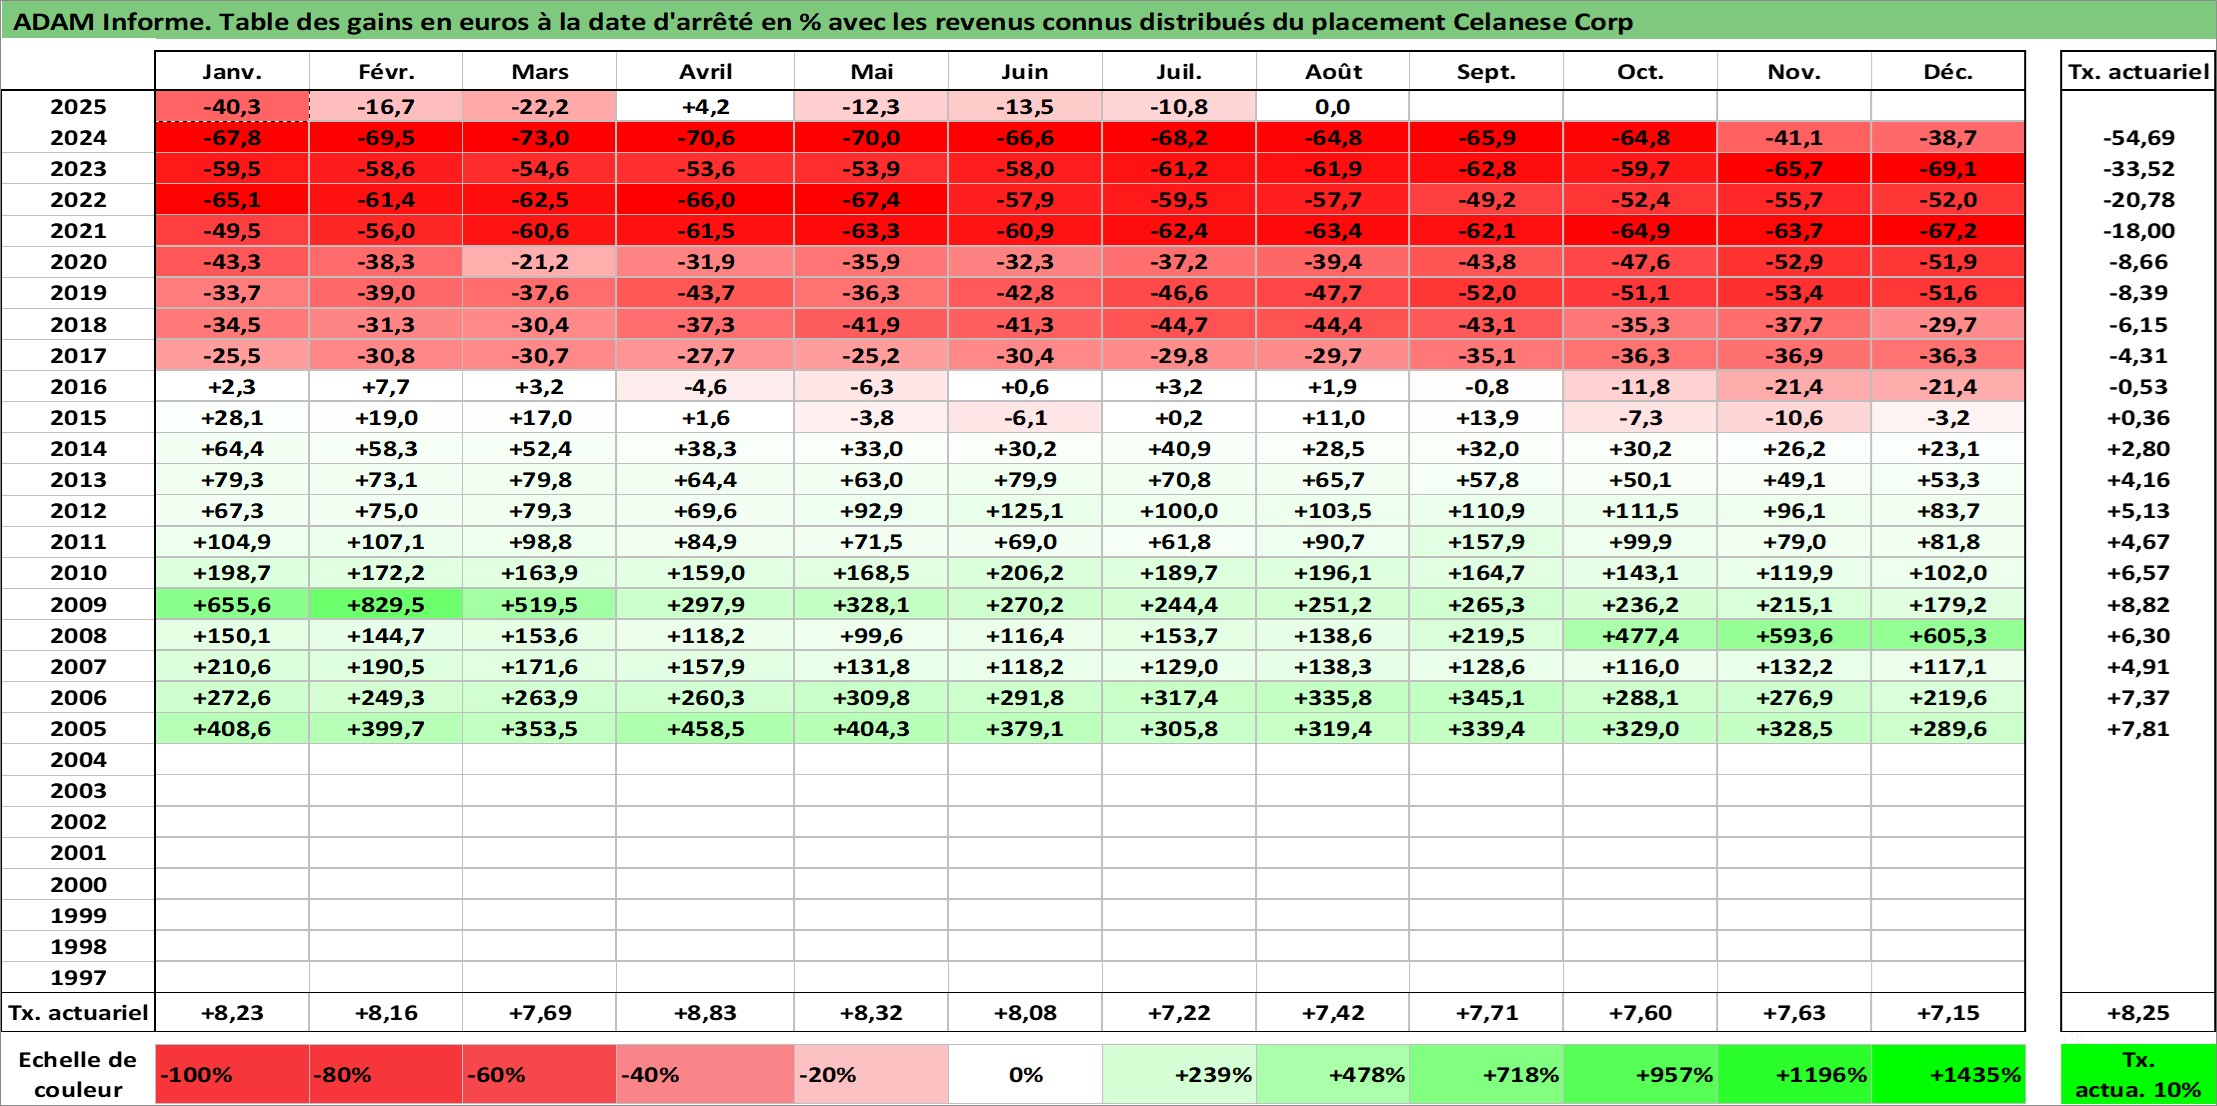The height and width of the screenshot is (1106, 2217).
Task: Click the 2025 row label
Action: [78, 106]
